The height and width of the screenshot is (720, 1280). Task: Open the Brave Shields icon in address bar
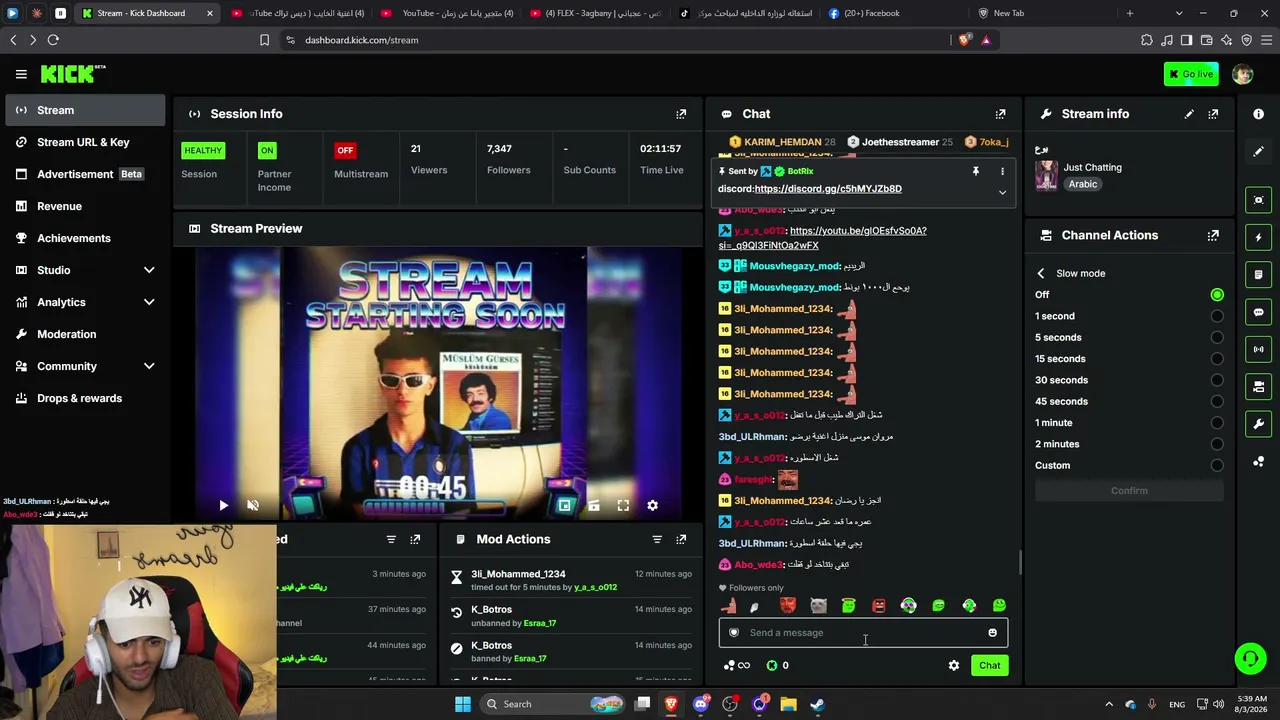pos(964,40)
